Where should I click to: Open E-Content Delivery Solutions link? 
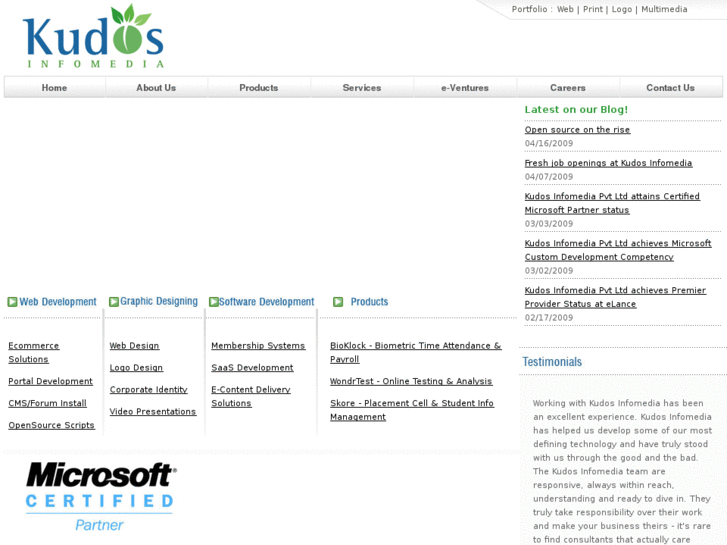(x=251, y=397)
